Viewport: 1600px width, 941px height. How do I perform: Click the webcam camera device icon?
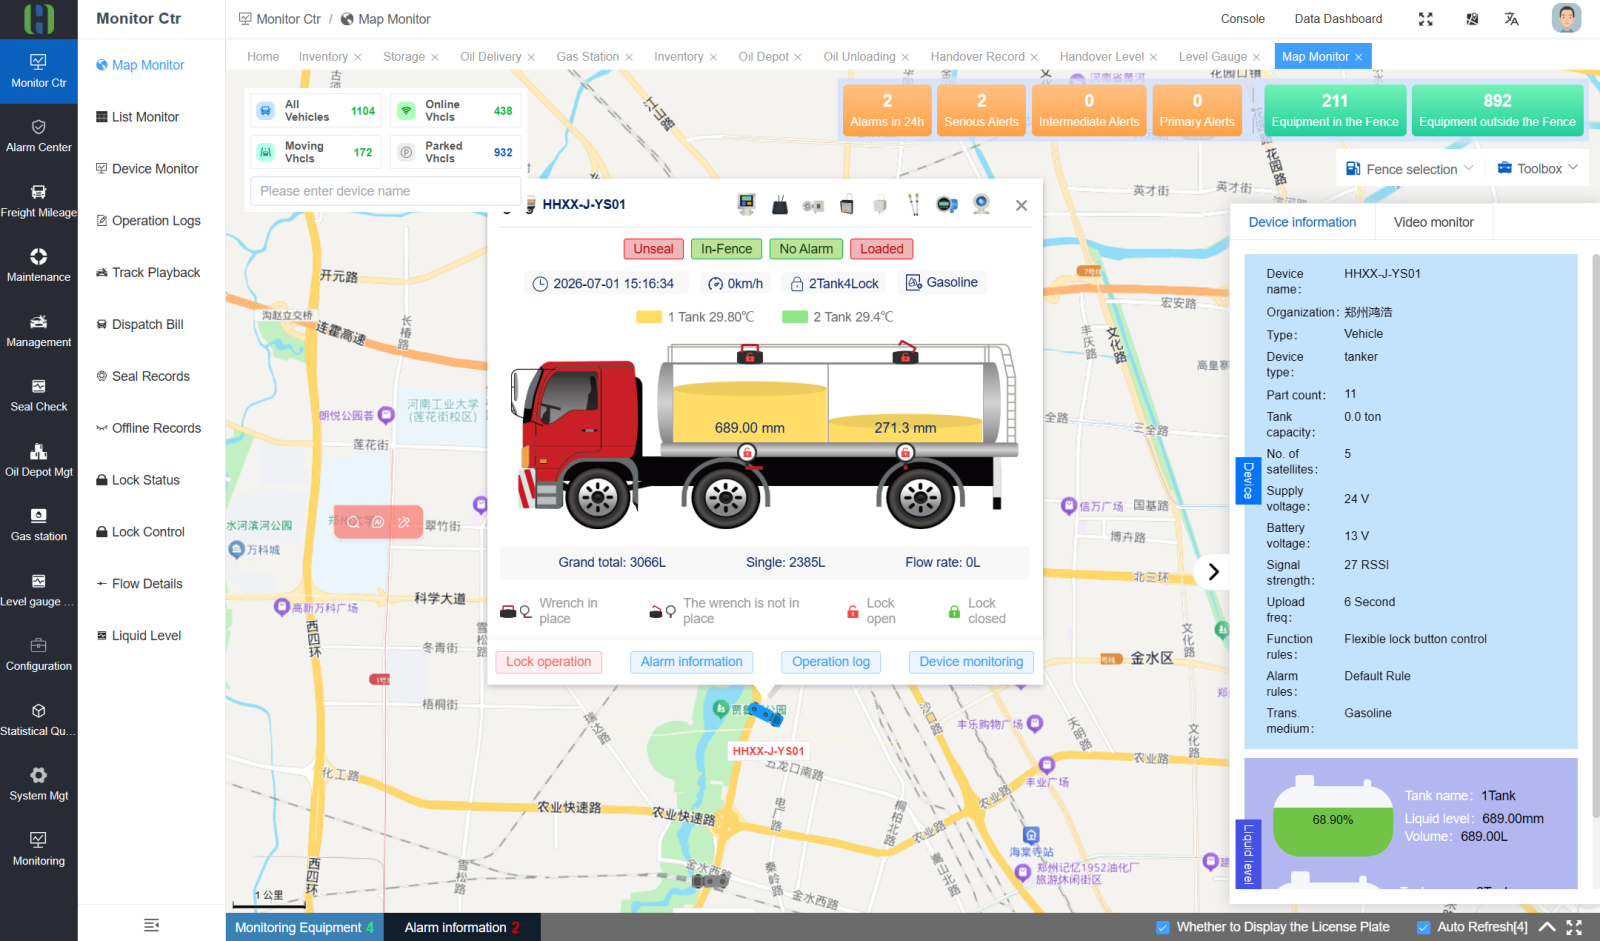tap(981, 204)
